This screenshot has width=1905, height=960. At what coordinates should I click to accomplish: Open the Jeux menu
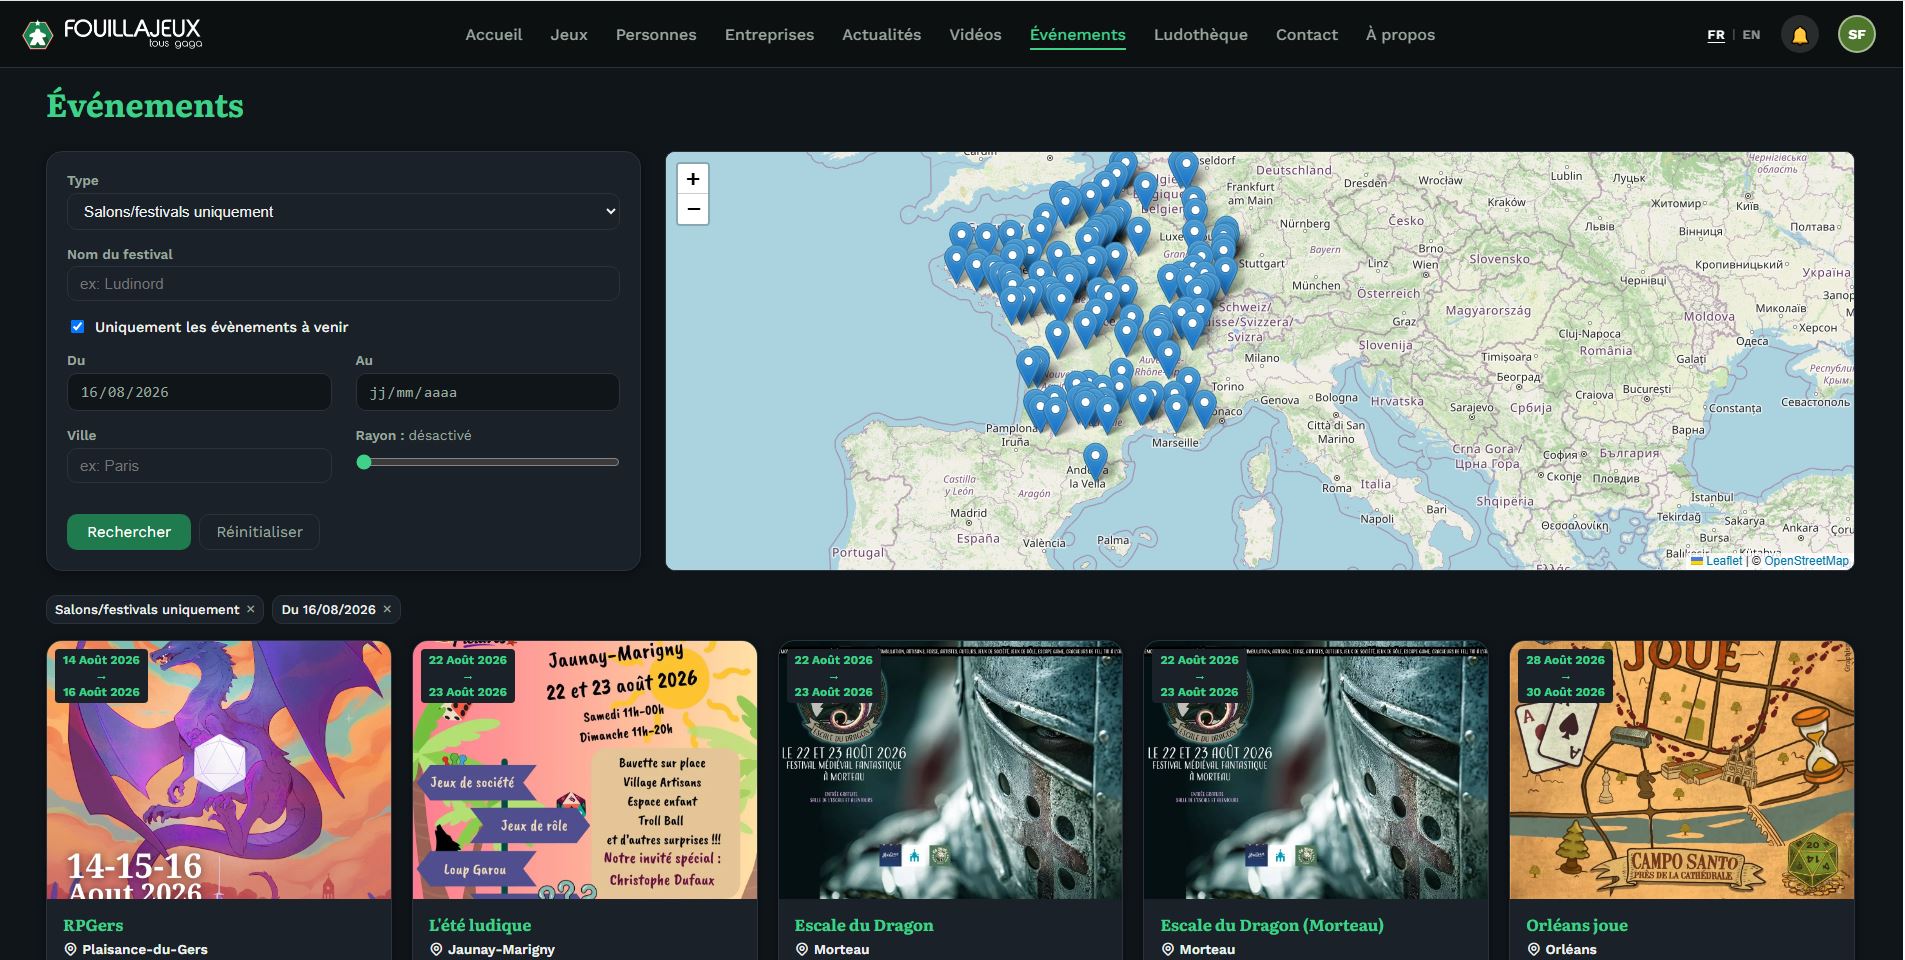[569, 35]
